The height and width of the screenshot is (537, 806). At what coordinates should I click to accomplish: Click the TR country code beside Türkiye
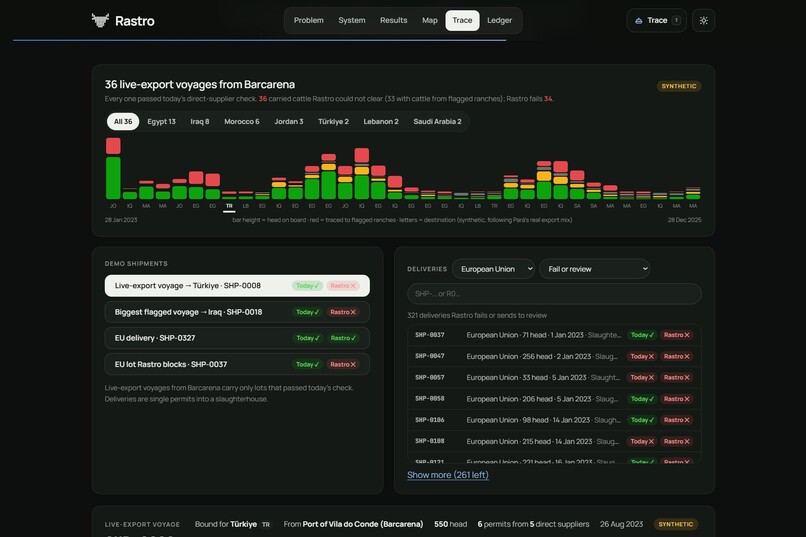pyautogui.click(x=266, y=525)
